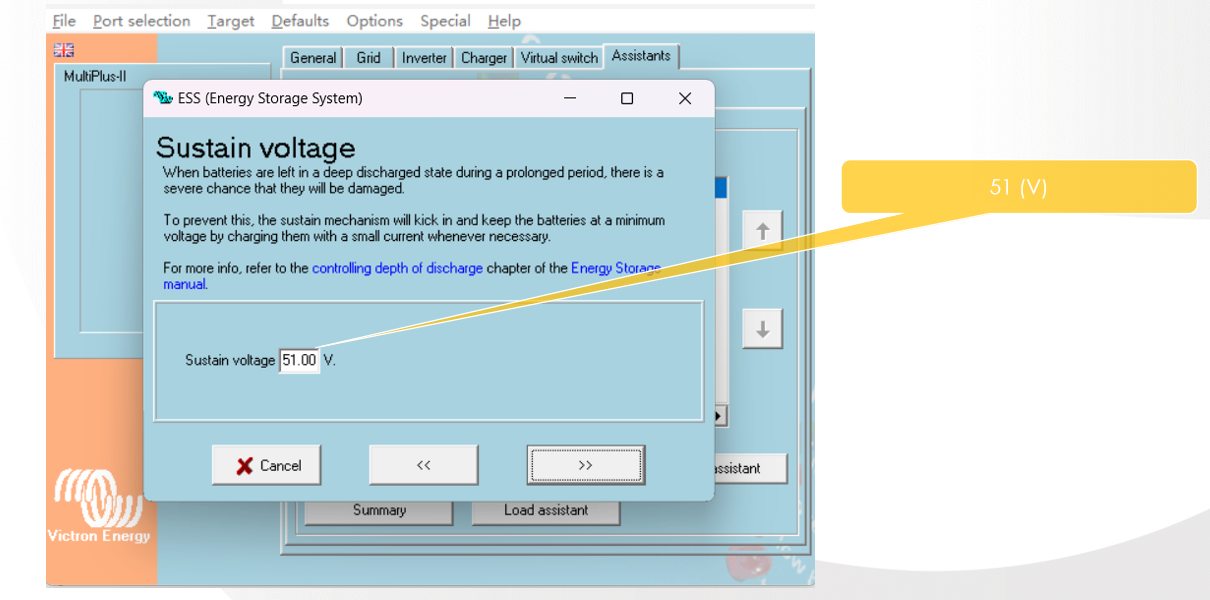Screen dimensions: 1210x600
Task: Select the Virtual switch tab
Action: coord(559,58)
